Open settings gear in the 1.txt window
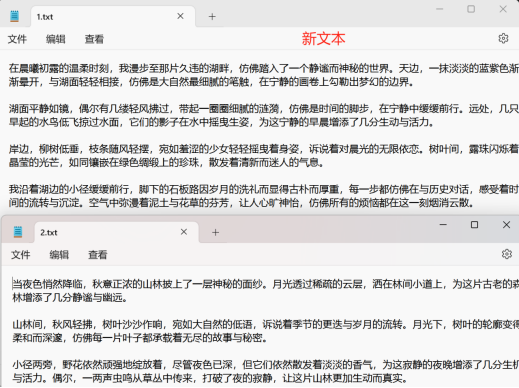This screenshot has width=519, height=388. coord(503,38)
